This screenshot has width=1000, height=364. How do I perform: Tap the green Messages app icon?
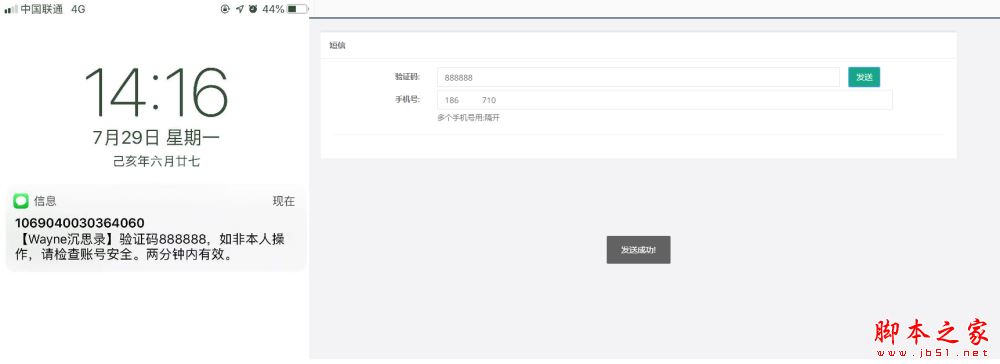point(21,201)
